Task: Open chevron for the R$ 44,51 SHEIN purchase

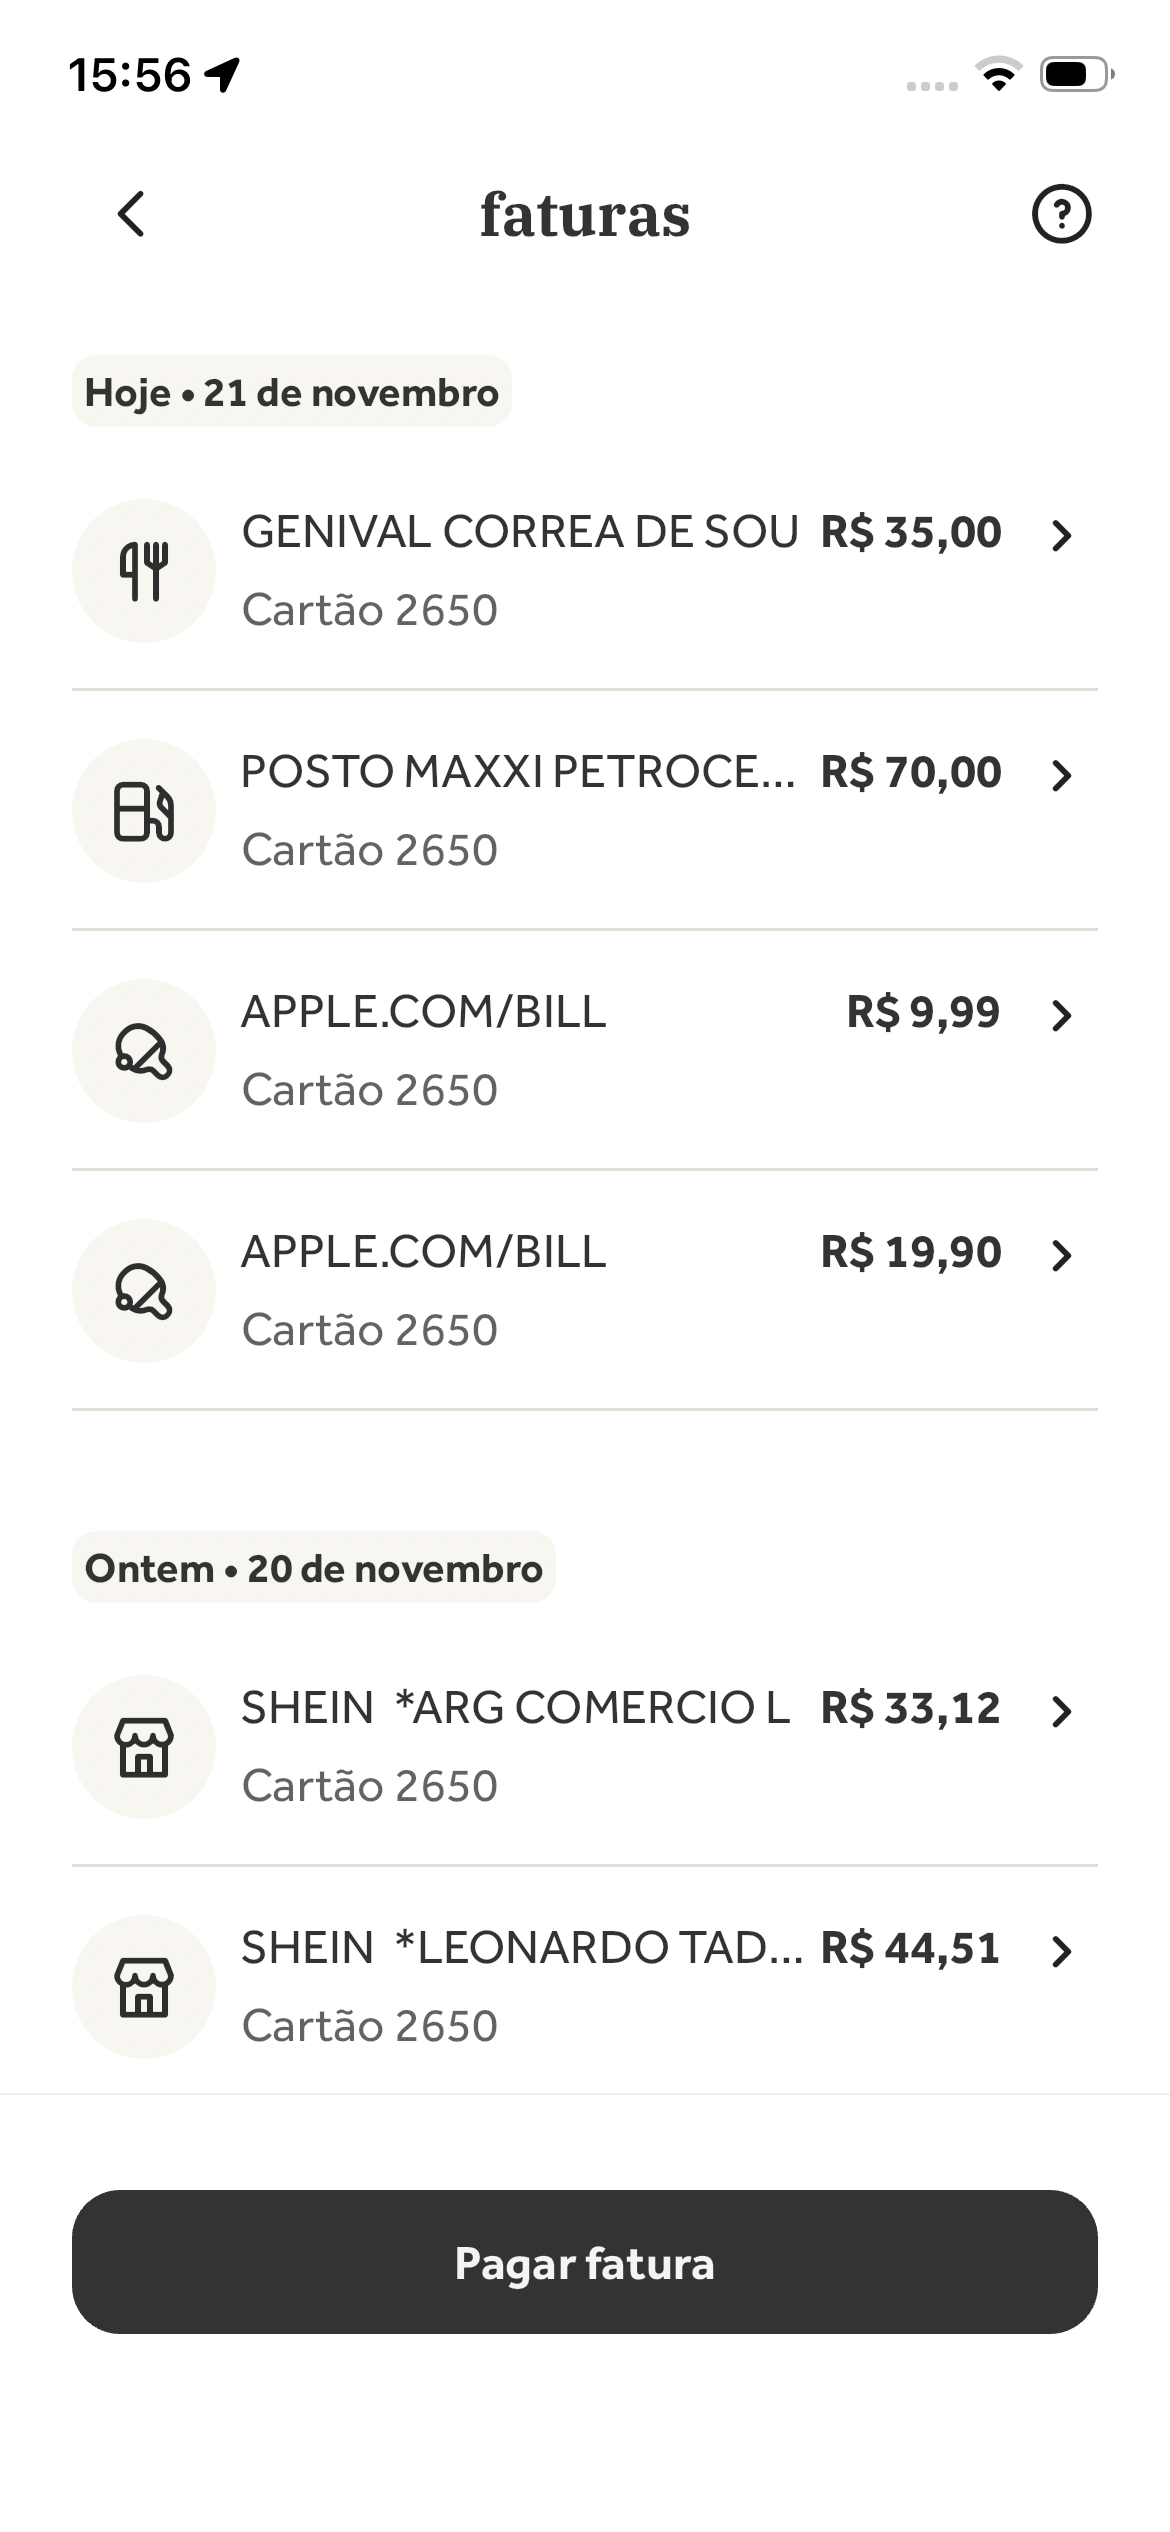Action: [x=1062, y=1952]
